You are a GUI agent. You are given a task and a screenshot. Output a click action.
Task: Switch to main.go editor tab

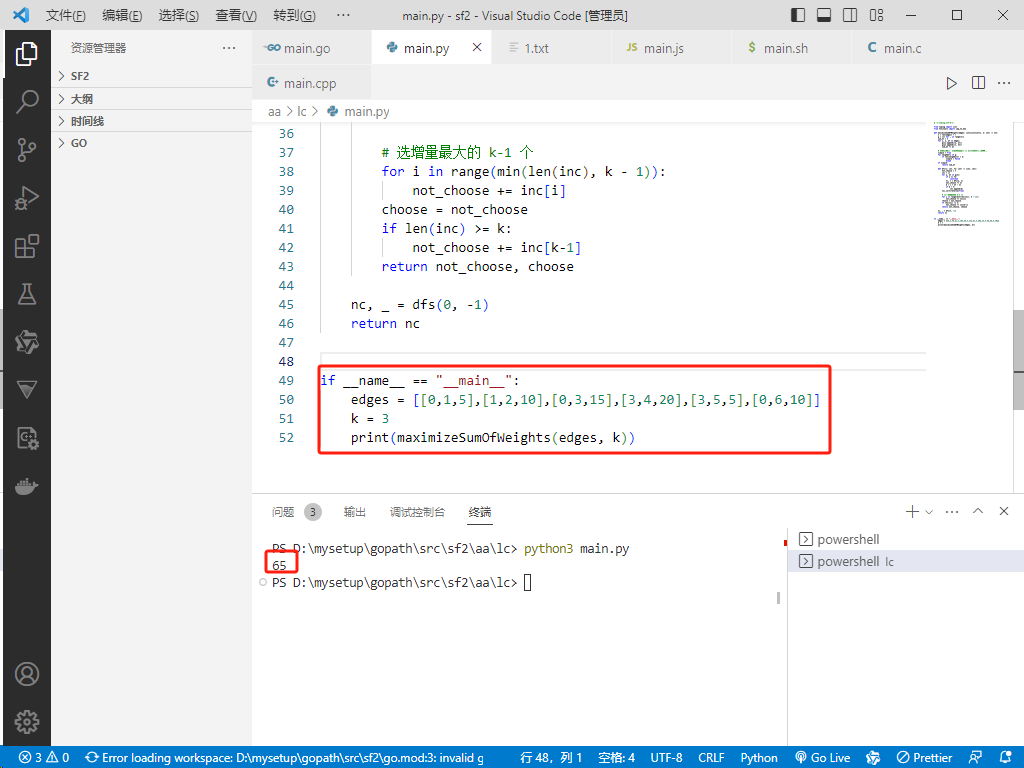tap(312, 48)
